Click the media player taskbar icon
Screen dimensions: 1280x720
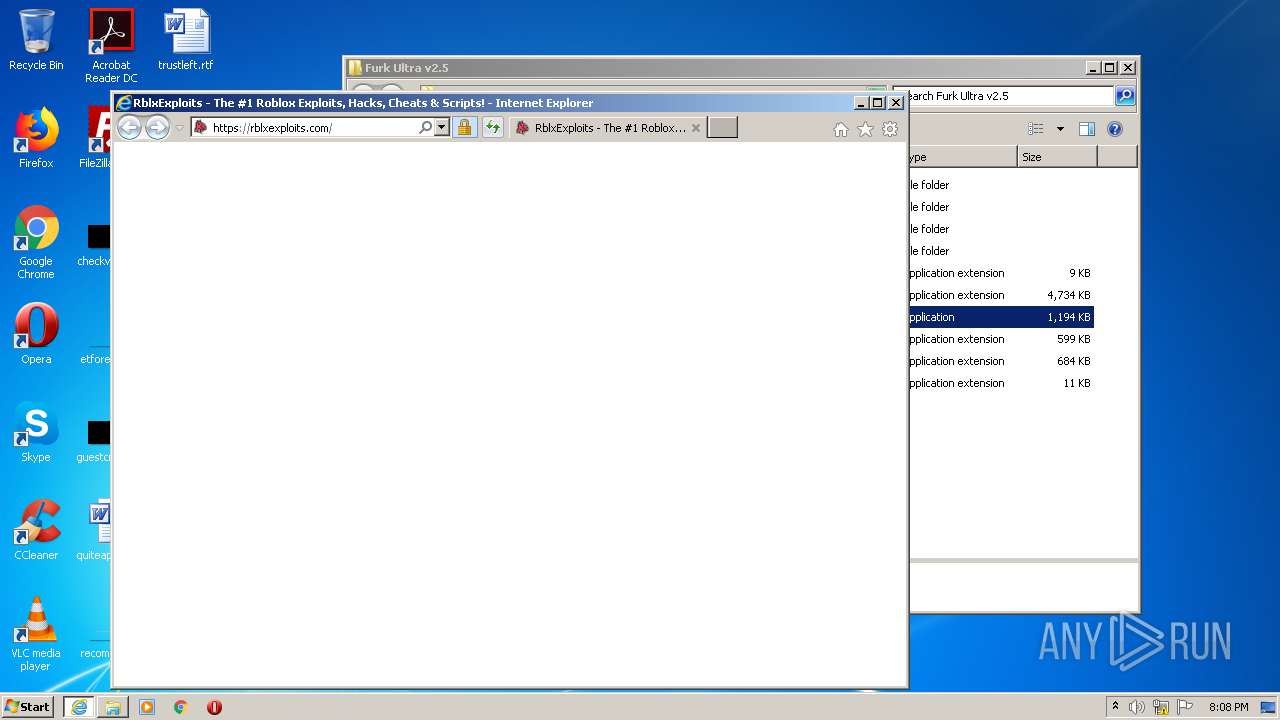coord(147,707)
